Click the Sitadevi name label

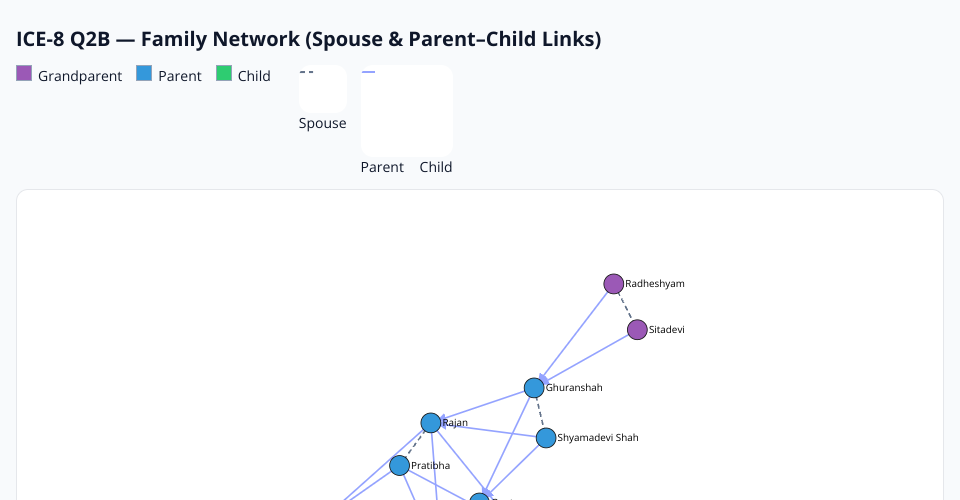[x=667, y=329]
